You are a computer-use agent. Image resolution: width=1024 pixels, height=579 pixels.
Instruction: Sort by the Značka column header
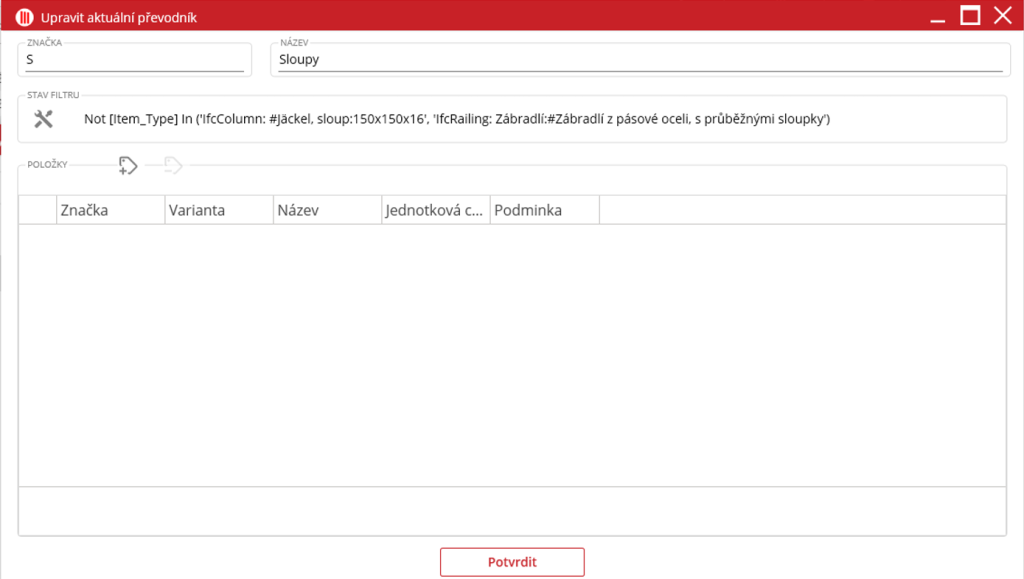(110, 210)
